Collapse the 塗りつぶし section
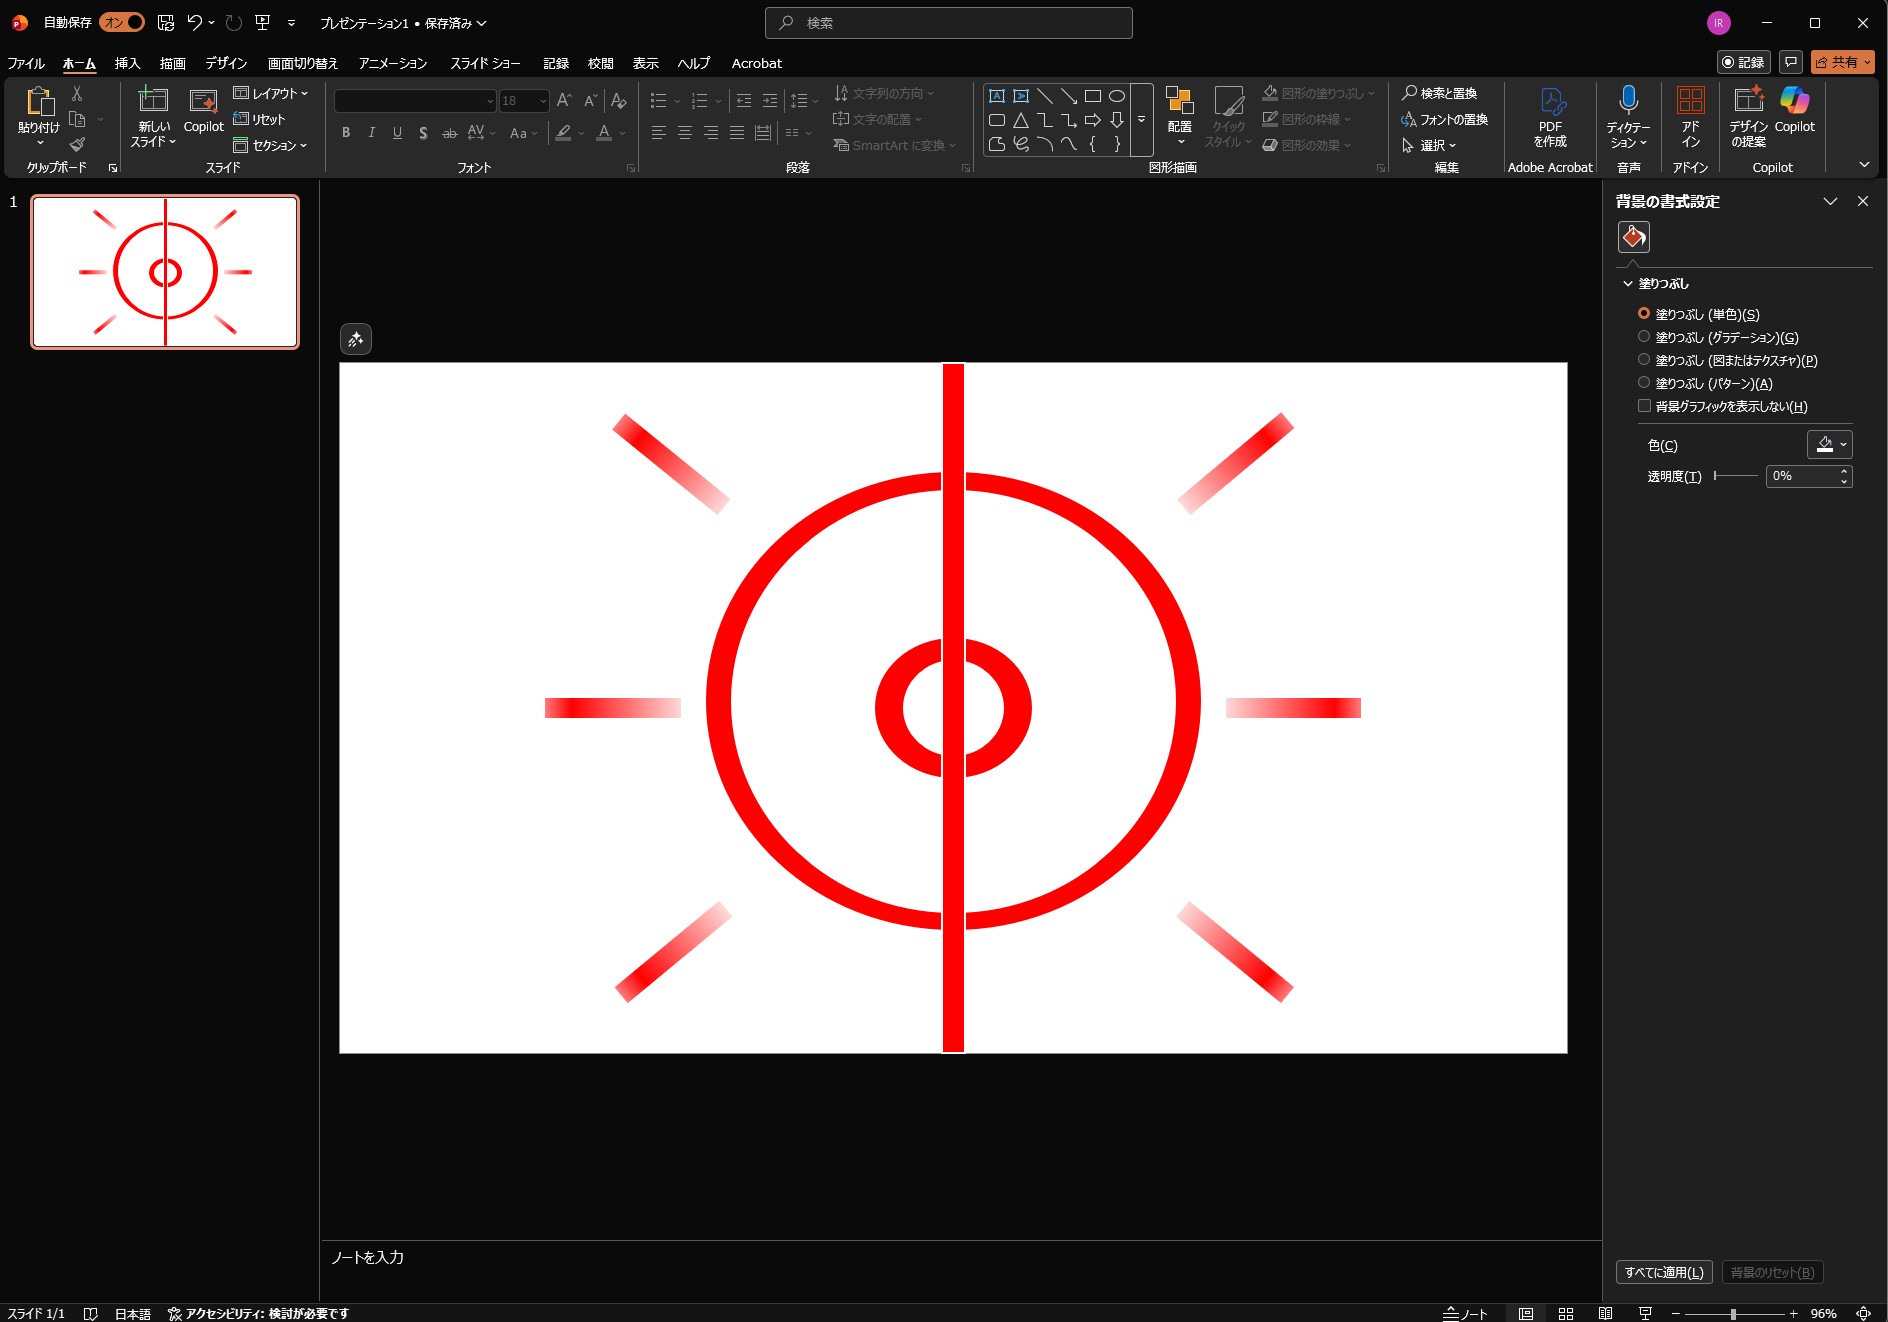This screenshot has height=1322, width=1888. point(1628,284)
